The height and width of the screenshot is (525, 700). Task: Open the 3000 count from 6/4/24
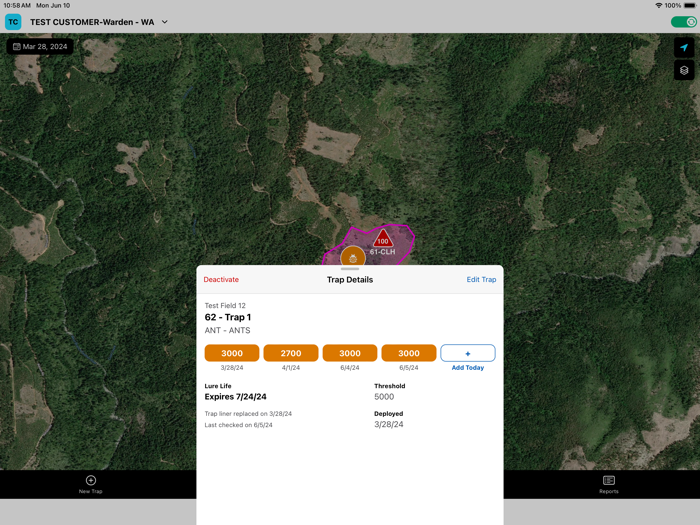(350, 353)
